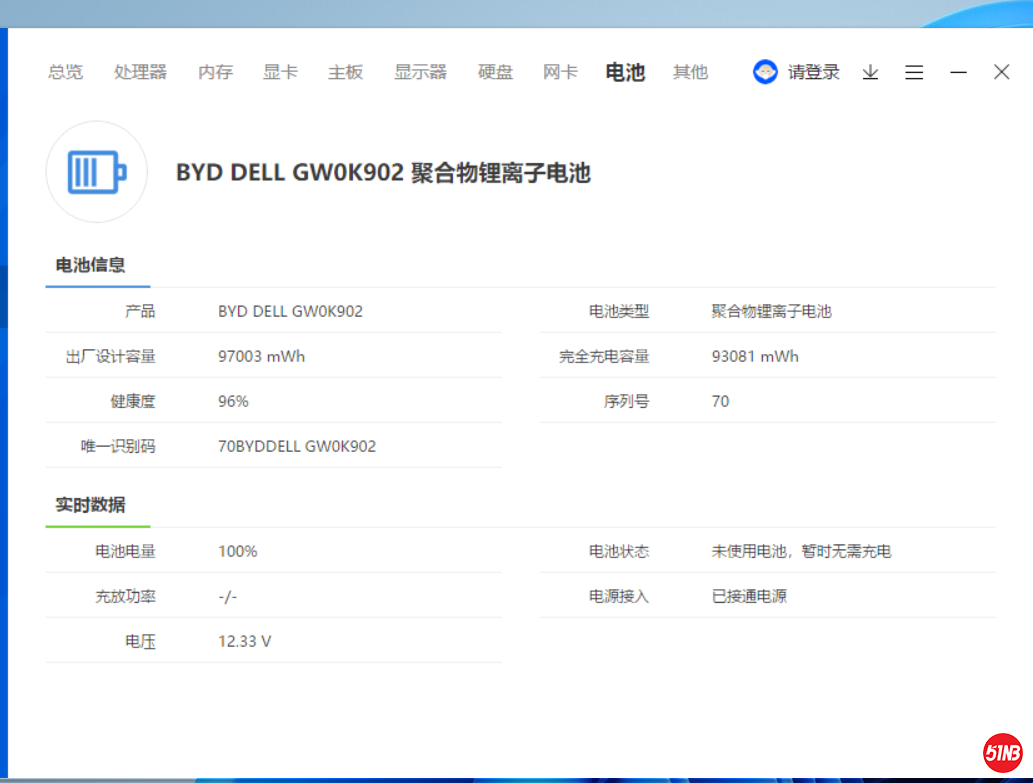The image size is (1033, 783).
Task: Select the 实时数据 section header
Action: [90, 505]
